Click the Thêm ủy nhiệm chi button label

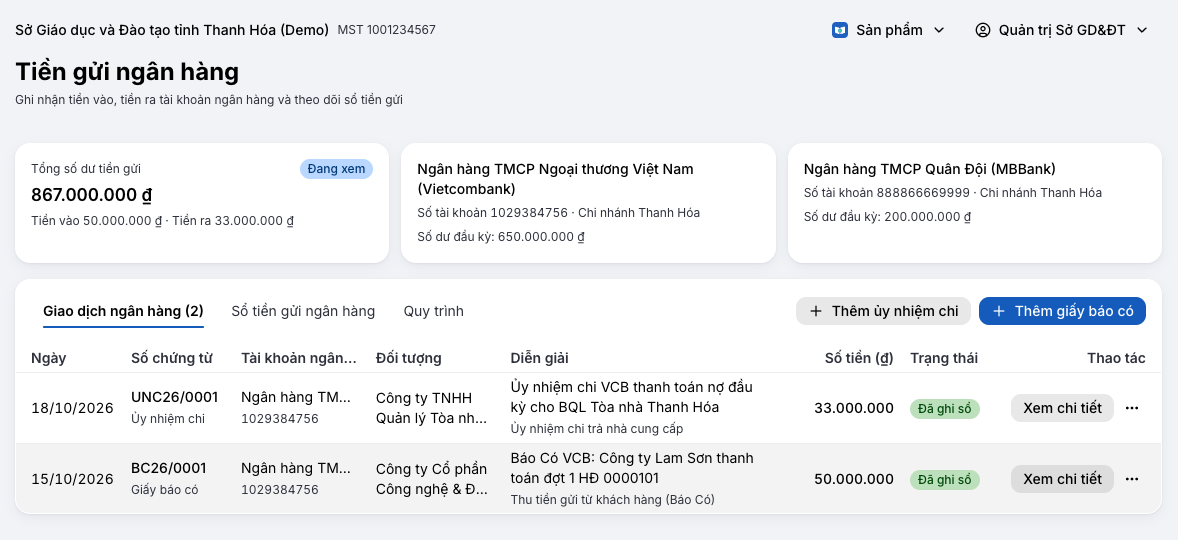pos(895,311)
